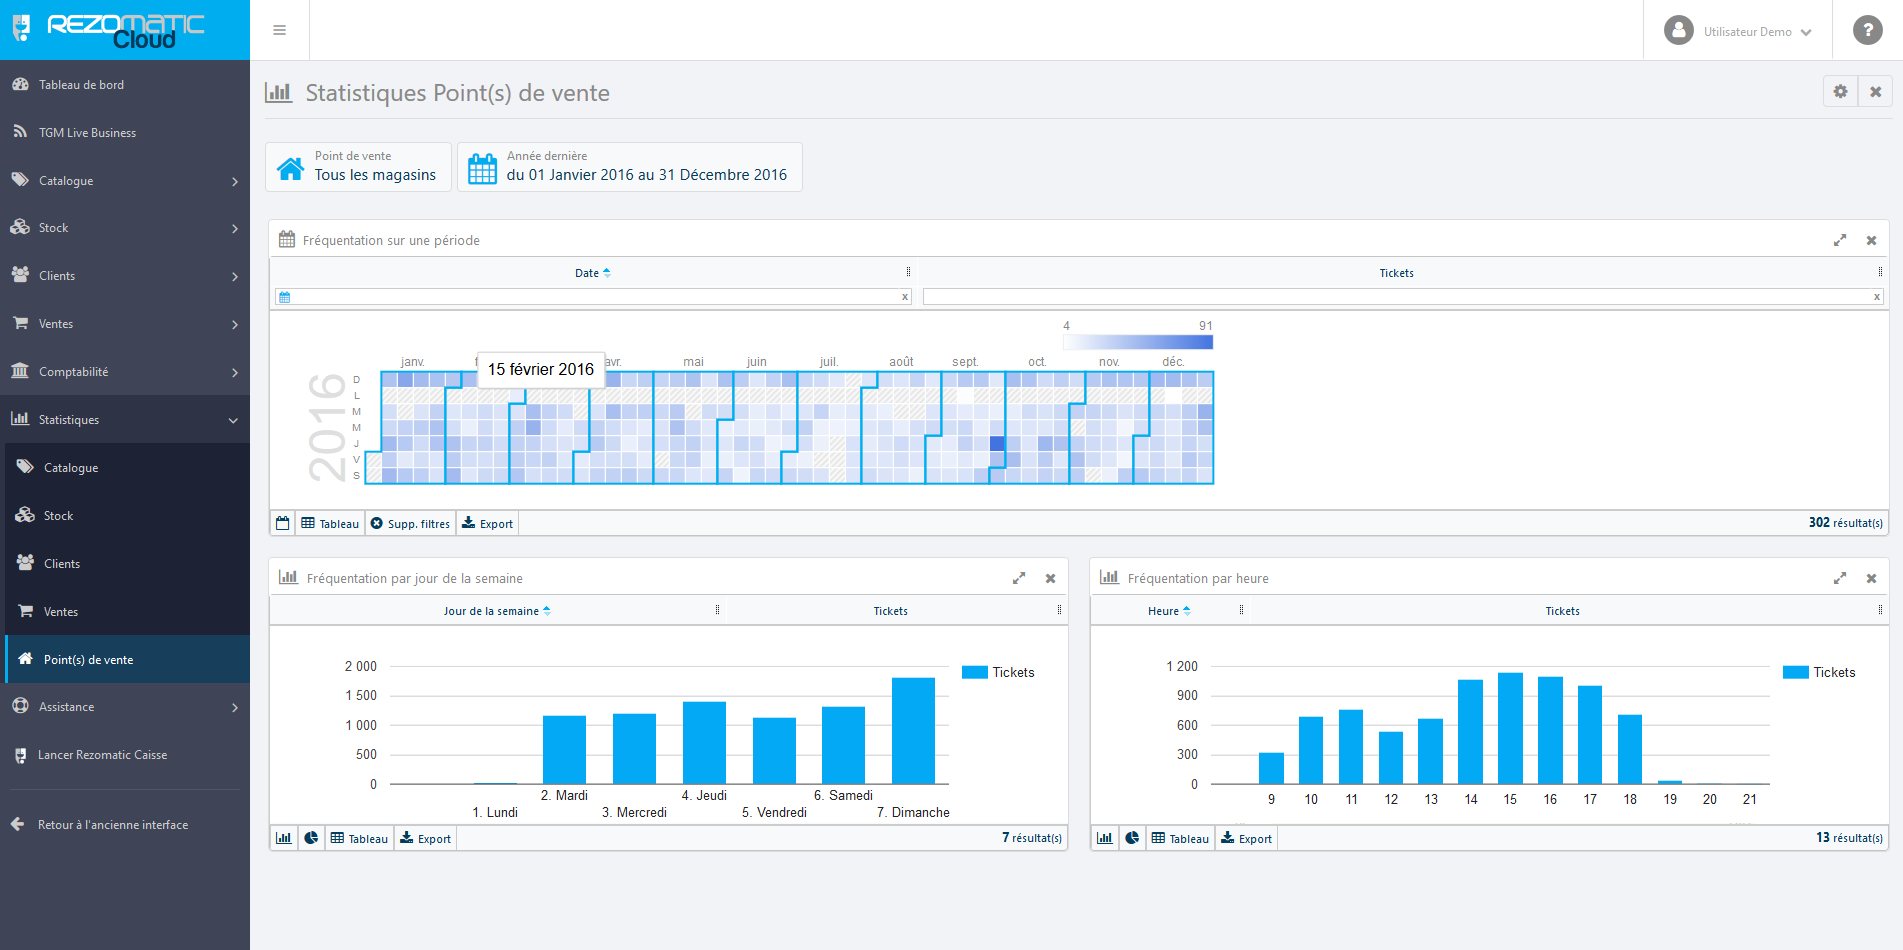Image resolution: width=1903 pixels, height=950 pixels.
Task: Close the Statistiques Point(s) de vente page
Action: (1875, 91)
